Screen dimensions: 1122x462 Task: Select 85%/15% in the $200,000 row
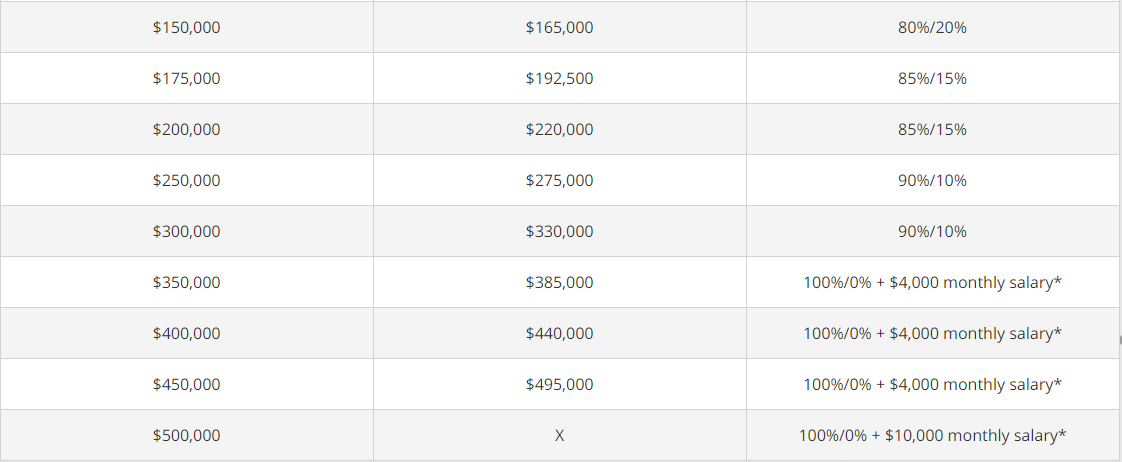[932, 130]
